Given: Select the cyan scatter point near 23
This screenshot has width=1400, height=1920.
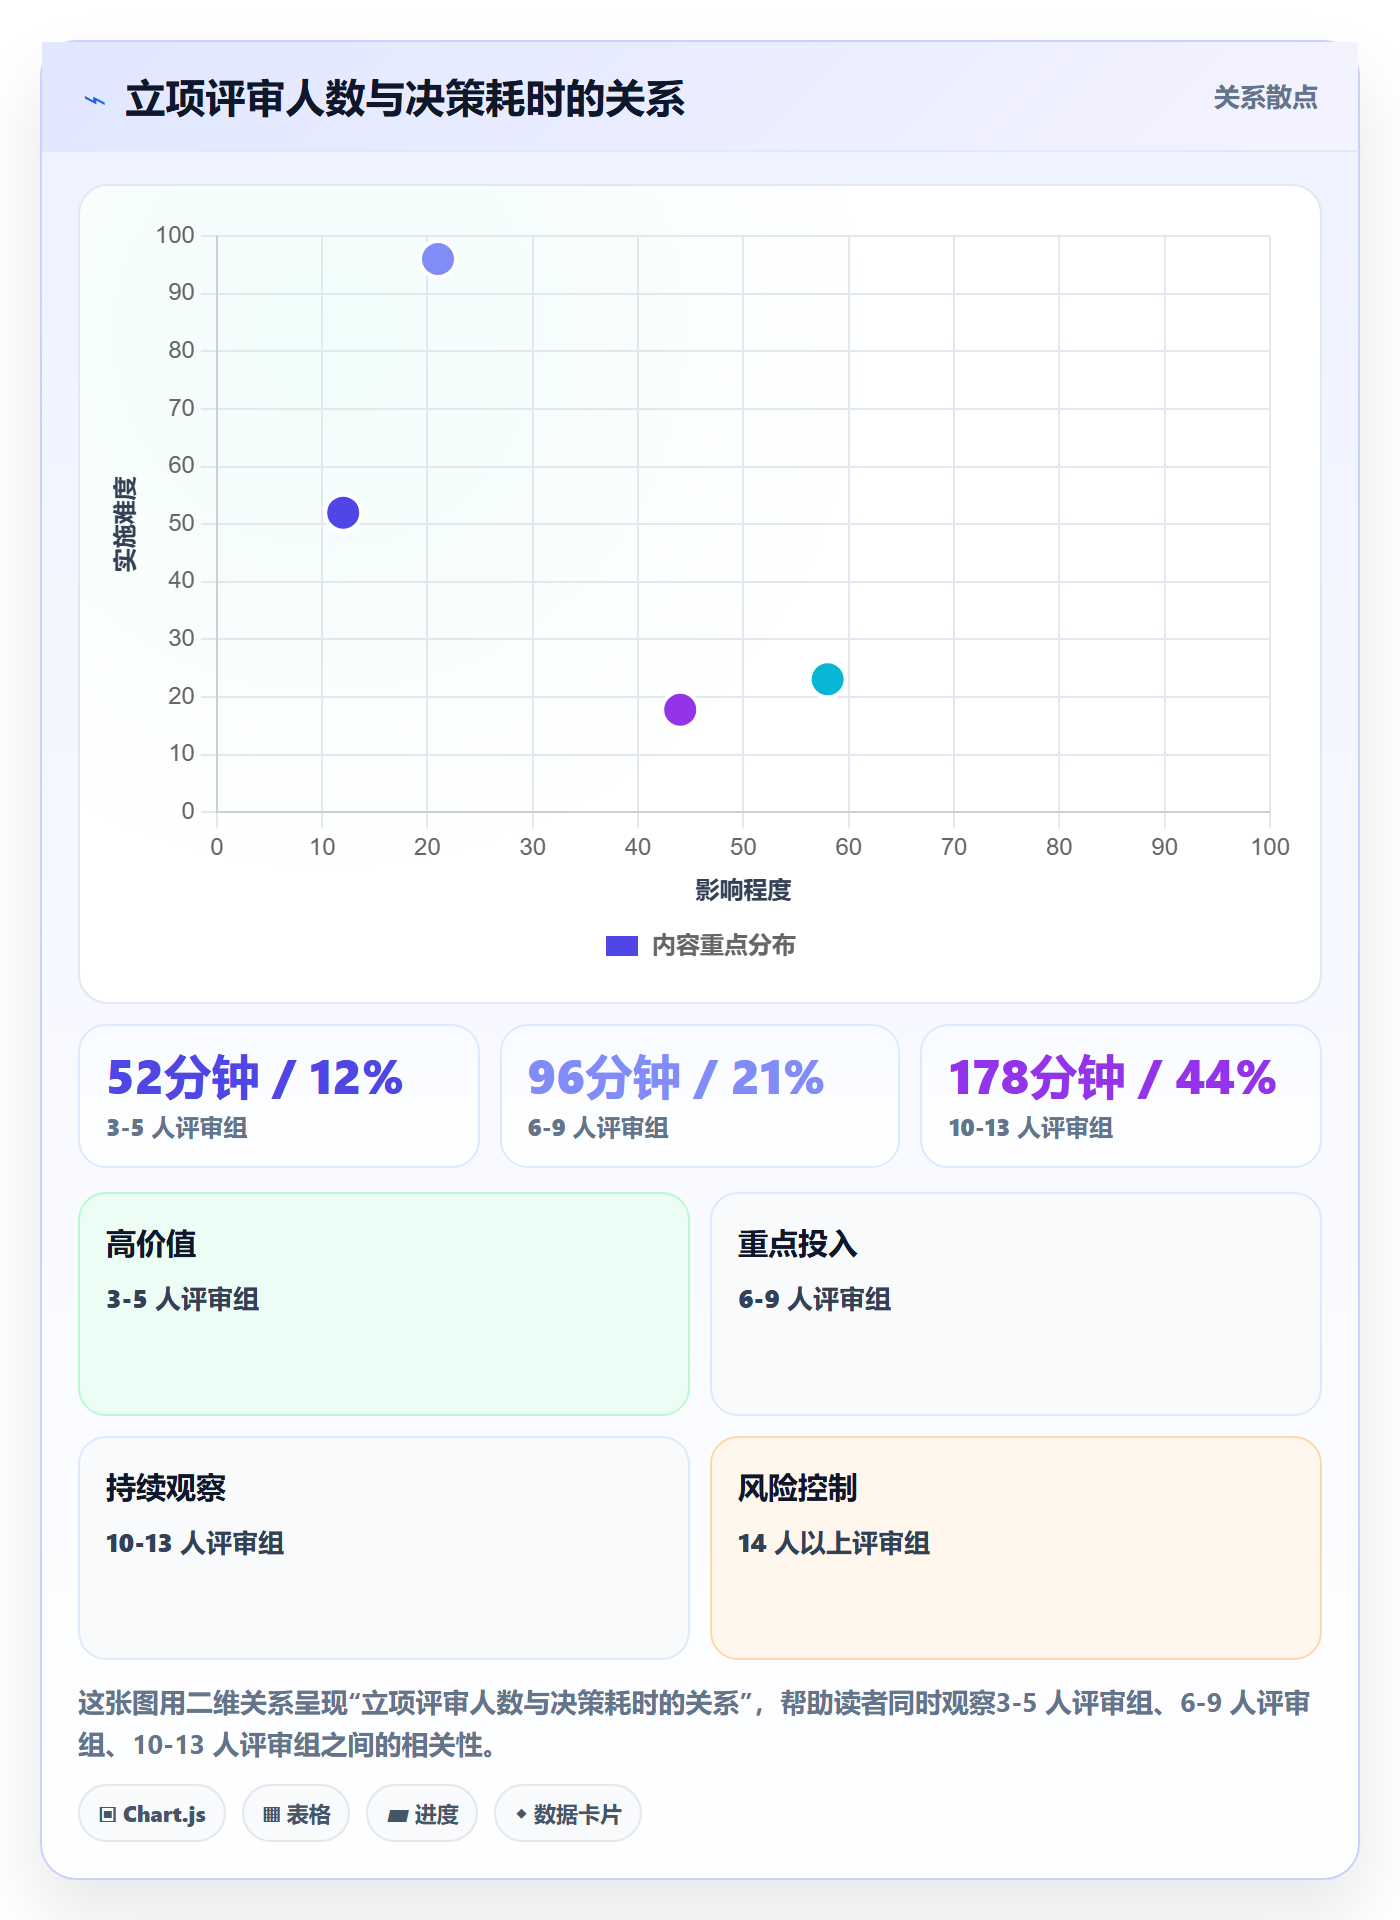Looking at the screenshot, I should (x=827, y=680).
